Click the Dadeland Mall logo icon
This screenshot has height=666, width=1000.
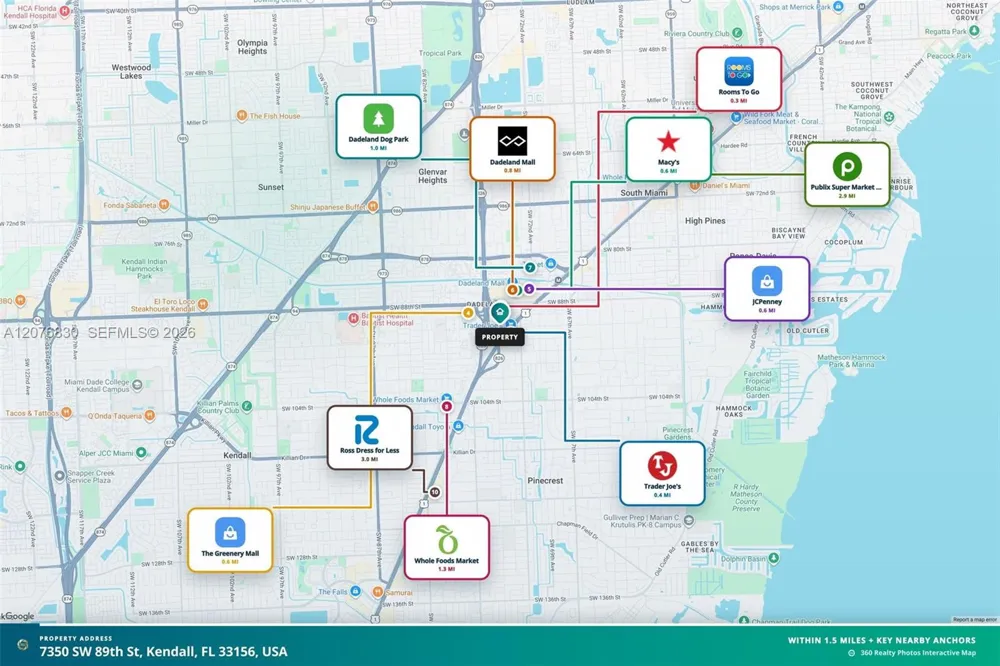[512, 141]
